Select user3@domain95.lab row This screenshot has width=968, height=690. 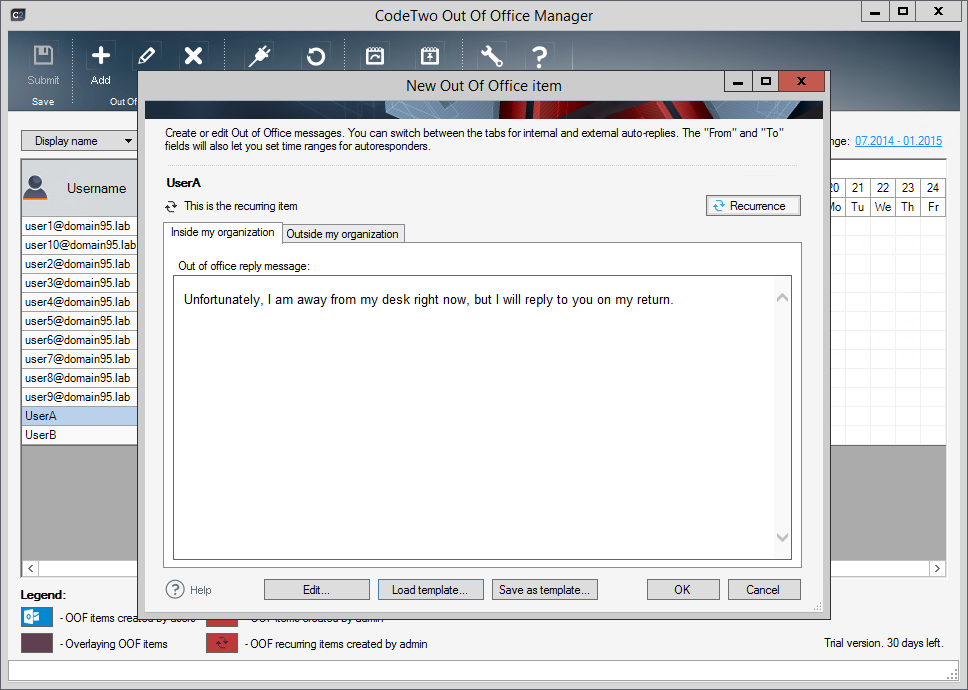pos(80,283)
